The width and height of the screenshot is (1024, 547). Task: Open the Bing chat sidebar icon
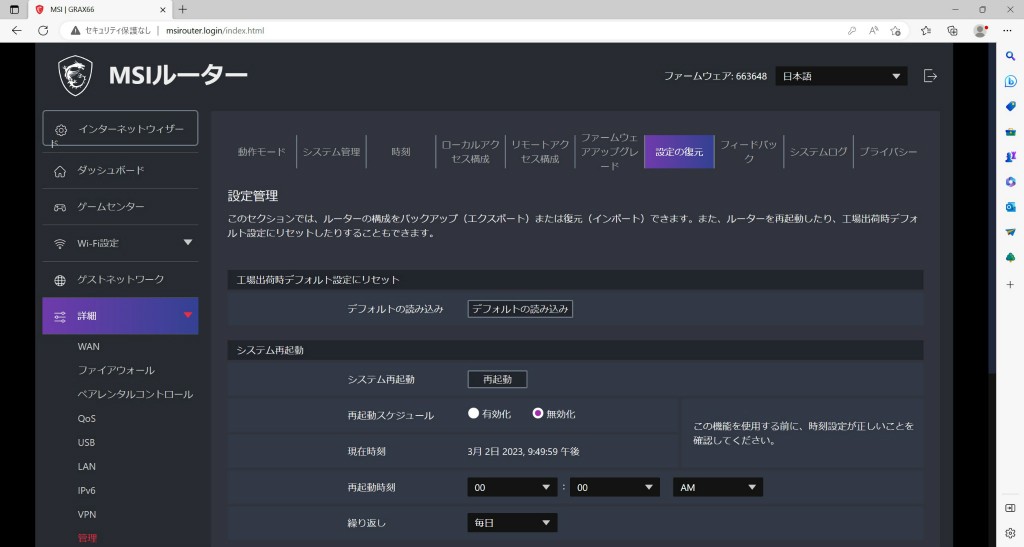pos(1010,81)
